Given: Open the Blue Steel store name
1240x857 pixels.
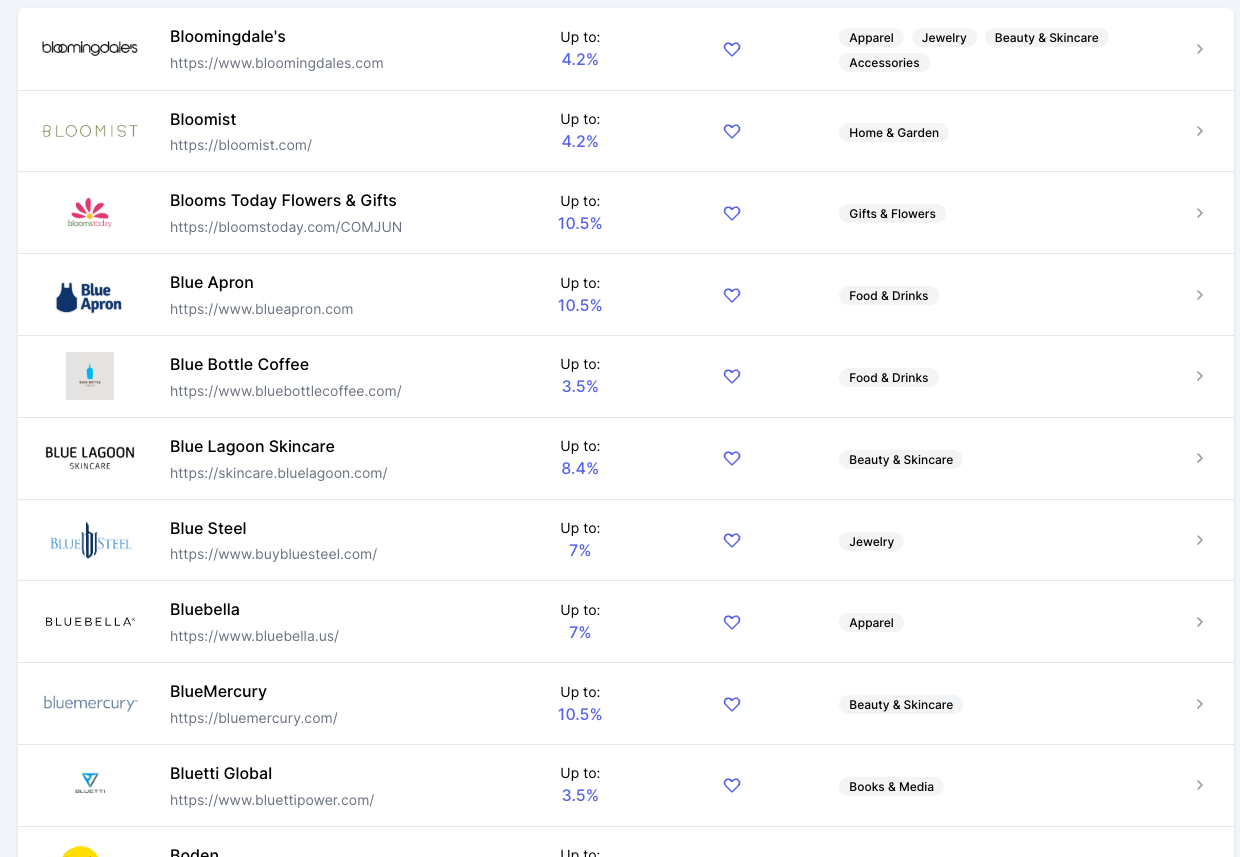Looking at the screenshot, I should tap(208, 528).
